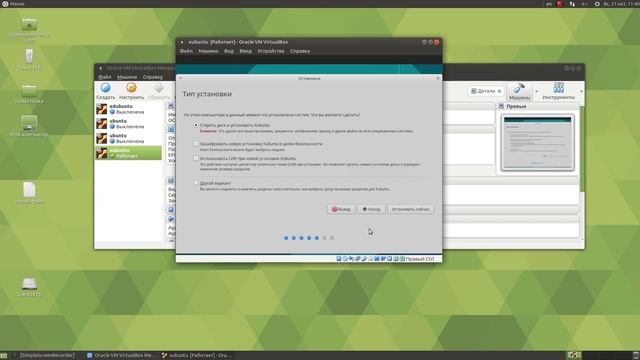The image size is (640, 360).
Task: Click last installer progress dot
Action: (x=332, y=238)
